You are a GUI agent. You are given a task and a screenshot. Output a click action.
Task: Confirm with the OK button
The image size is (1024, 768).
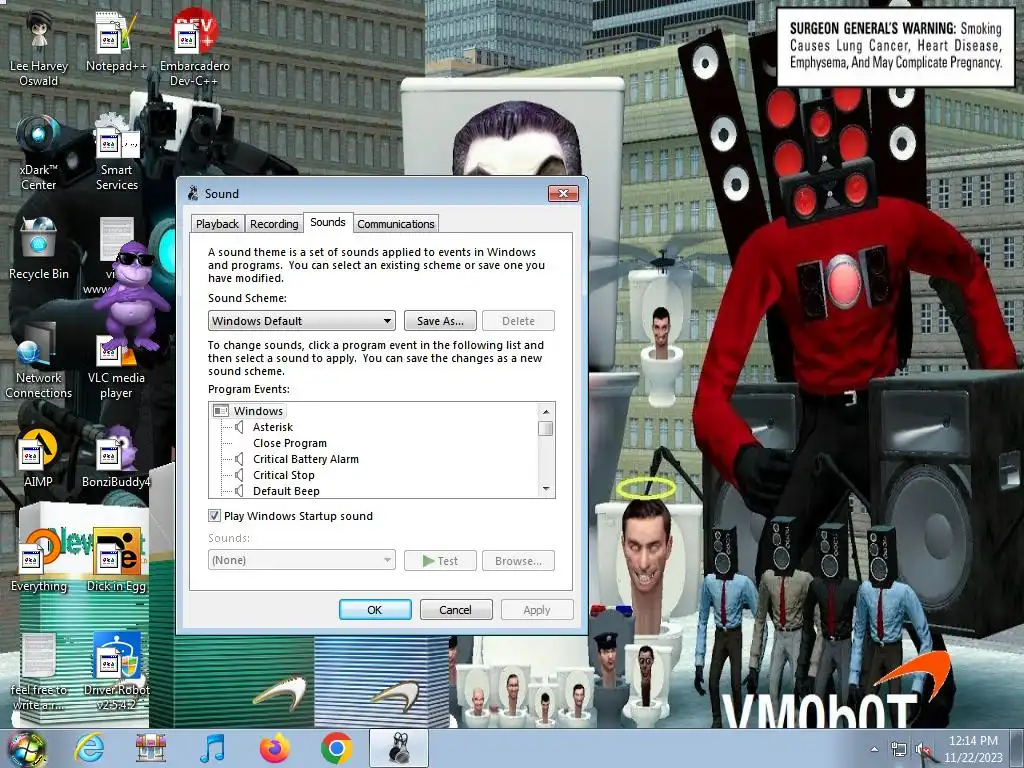[x=375, y=609]
